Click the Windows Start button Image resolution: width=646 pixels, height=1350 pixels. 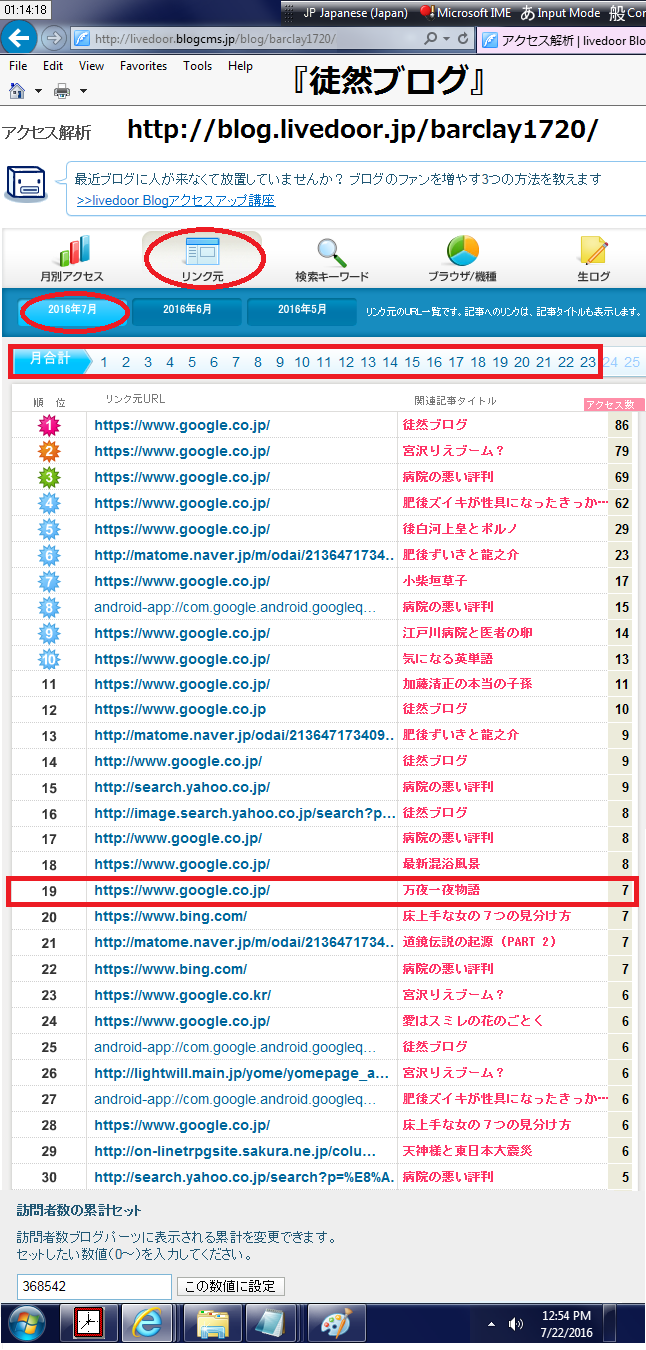point(27,1325)
